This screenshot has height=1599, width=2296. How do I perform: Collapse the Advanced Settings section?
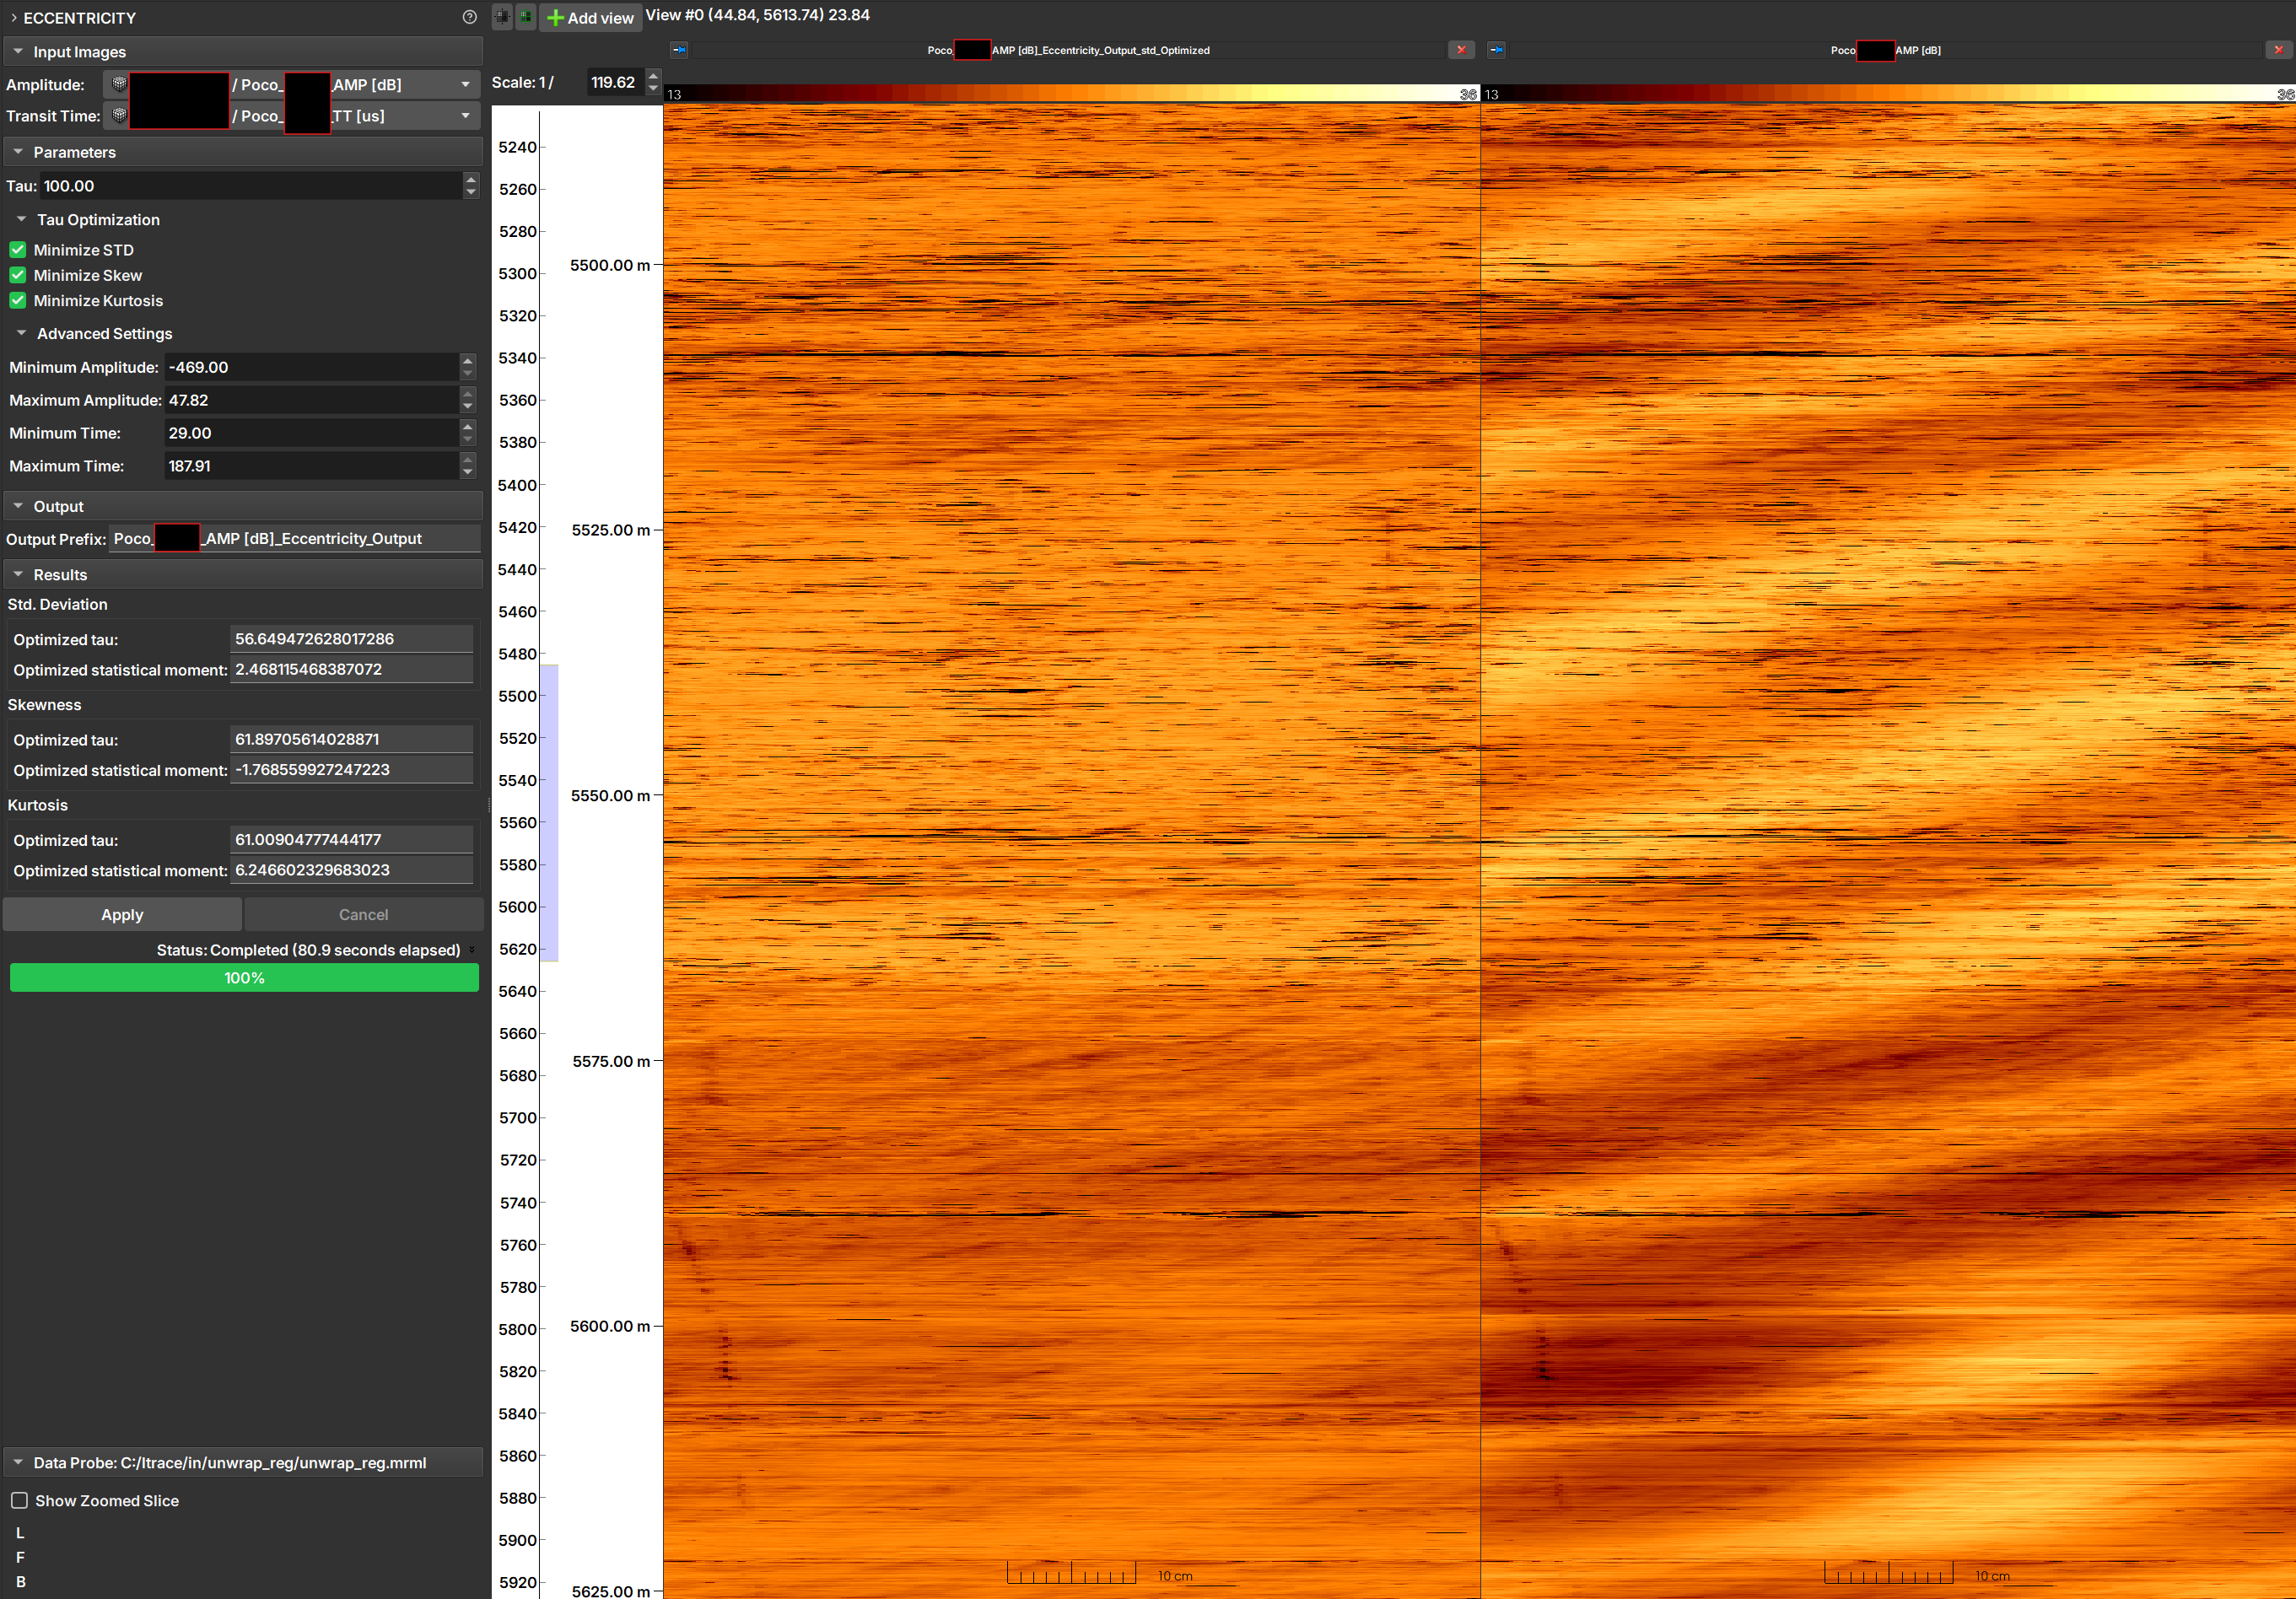tap(22, 333)
